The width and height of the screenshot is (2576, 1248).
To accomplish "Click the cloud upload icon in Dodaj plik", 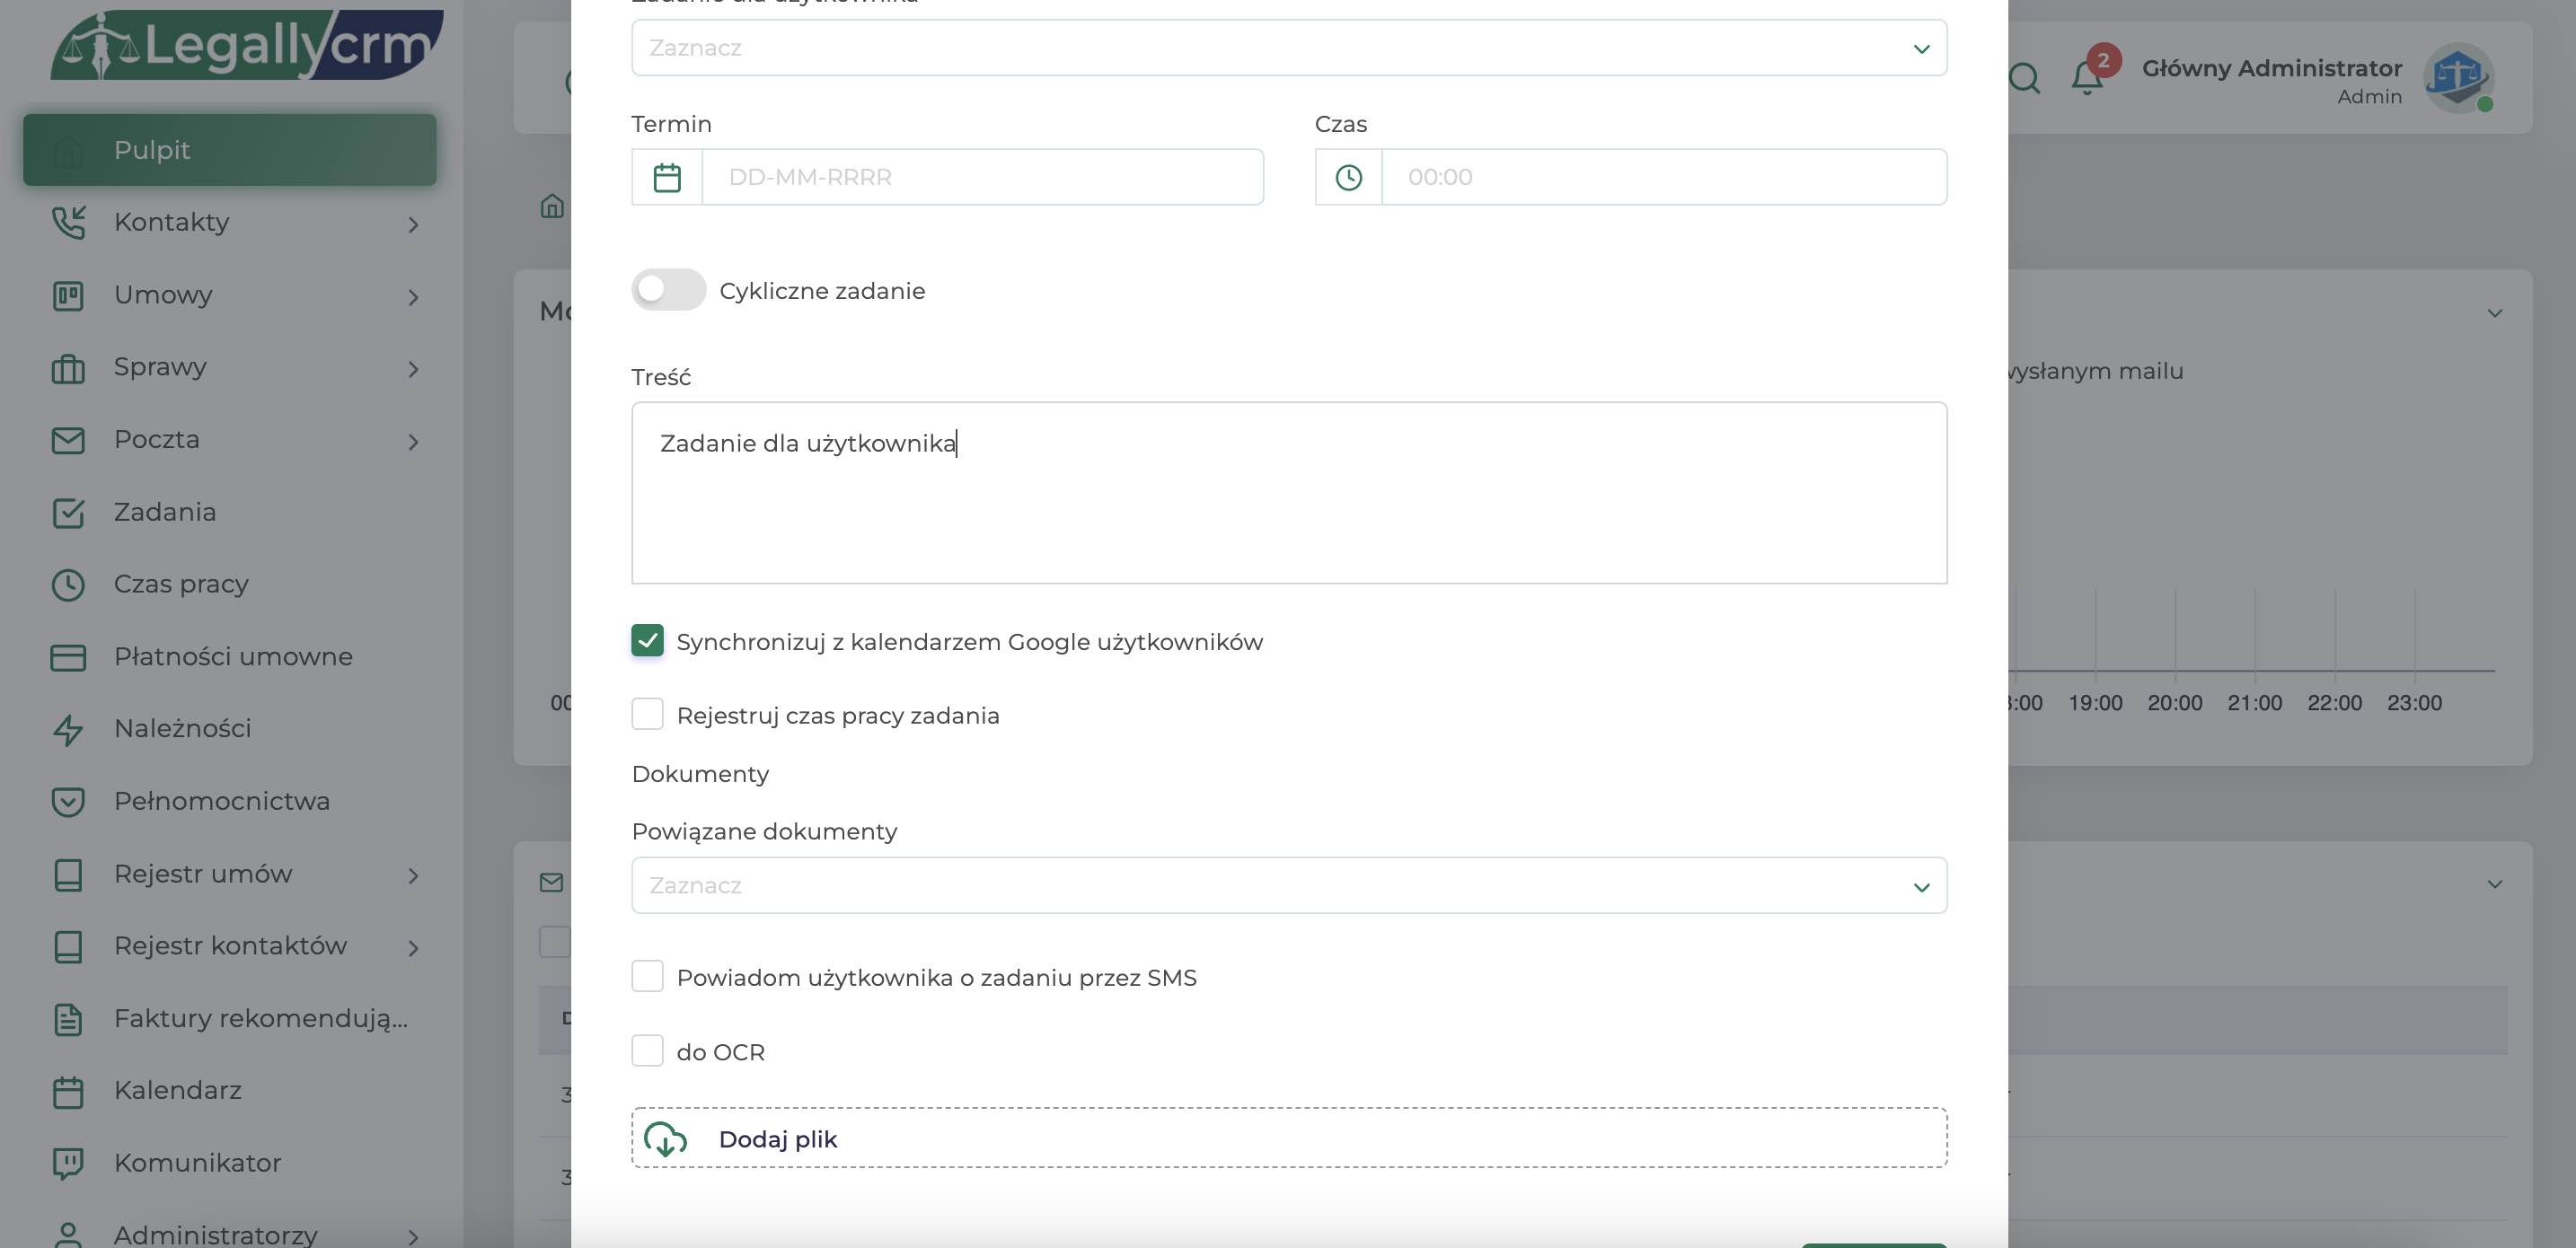I will [665, 1138].
